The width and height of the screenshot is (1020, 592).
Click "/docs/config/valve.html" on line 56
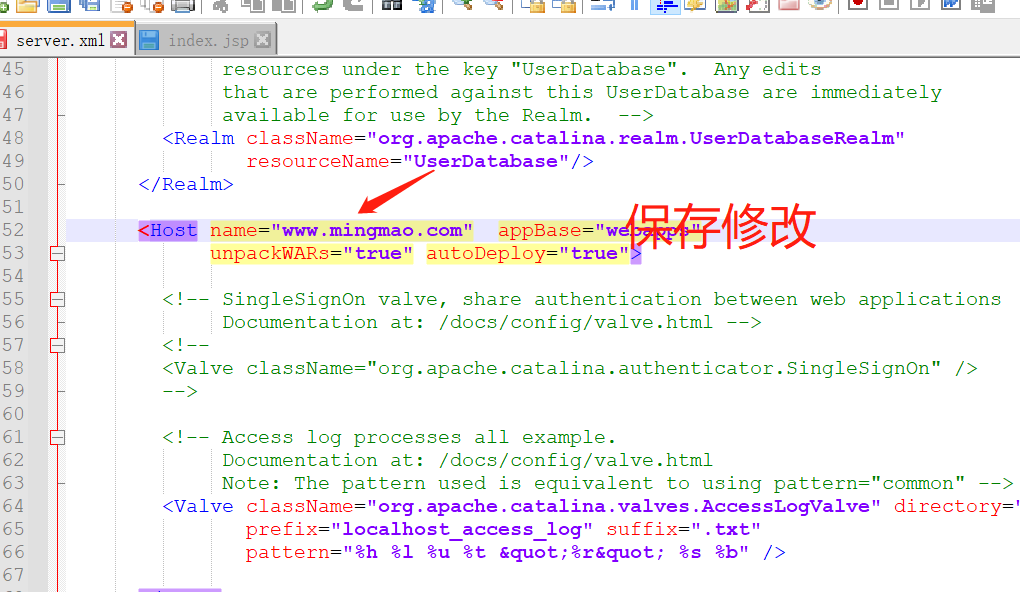click(576, 322)
